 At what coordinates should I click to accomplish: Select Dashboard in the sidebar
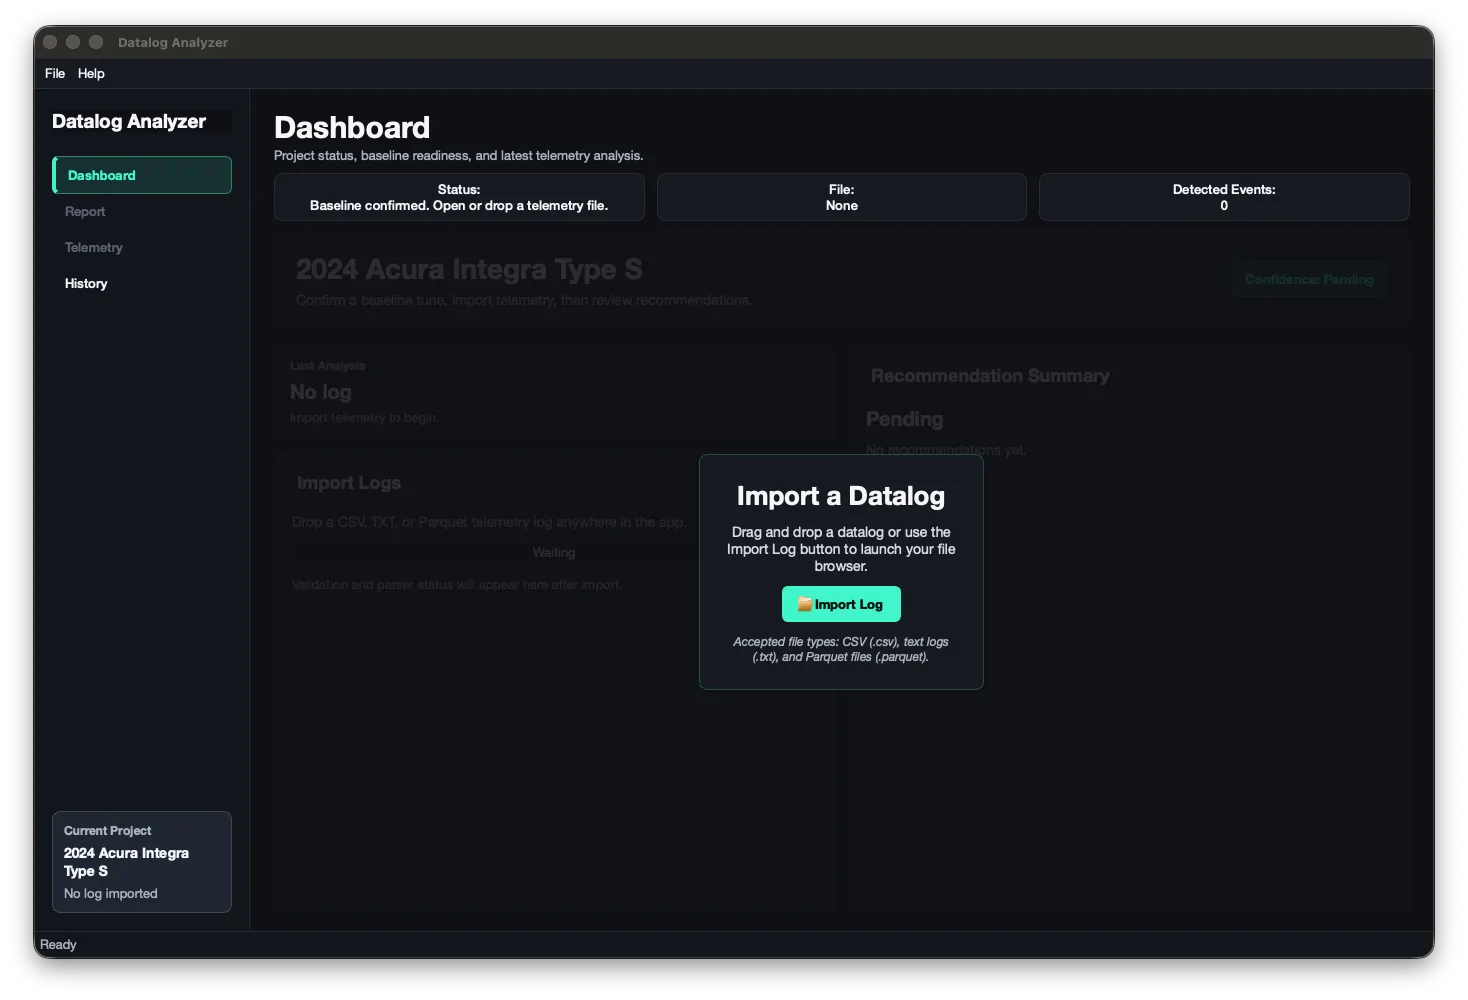pyautogui.click(x=142, y=175)
